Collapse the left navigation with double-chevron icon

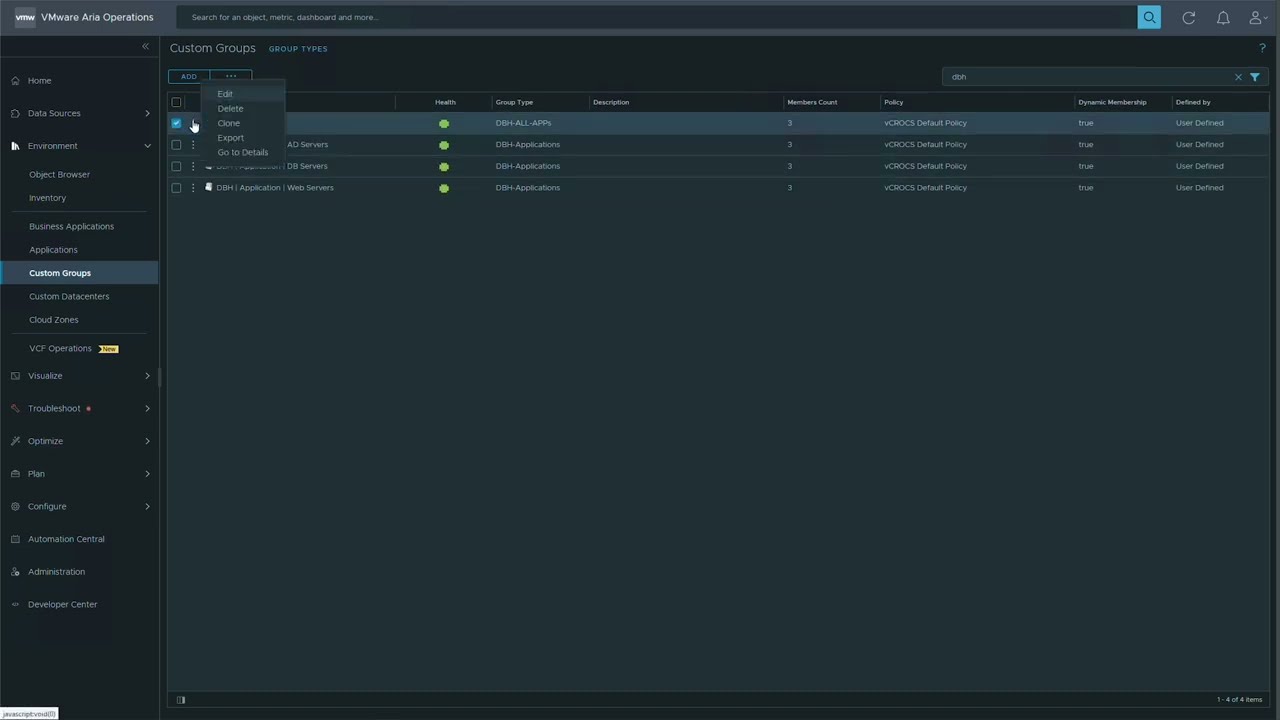click(145, 46)
